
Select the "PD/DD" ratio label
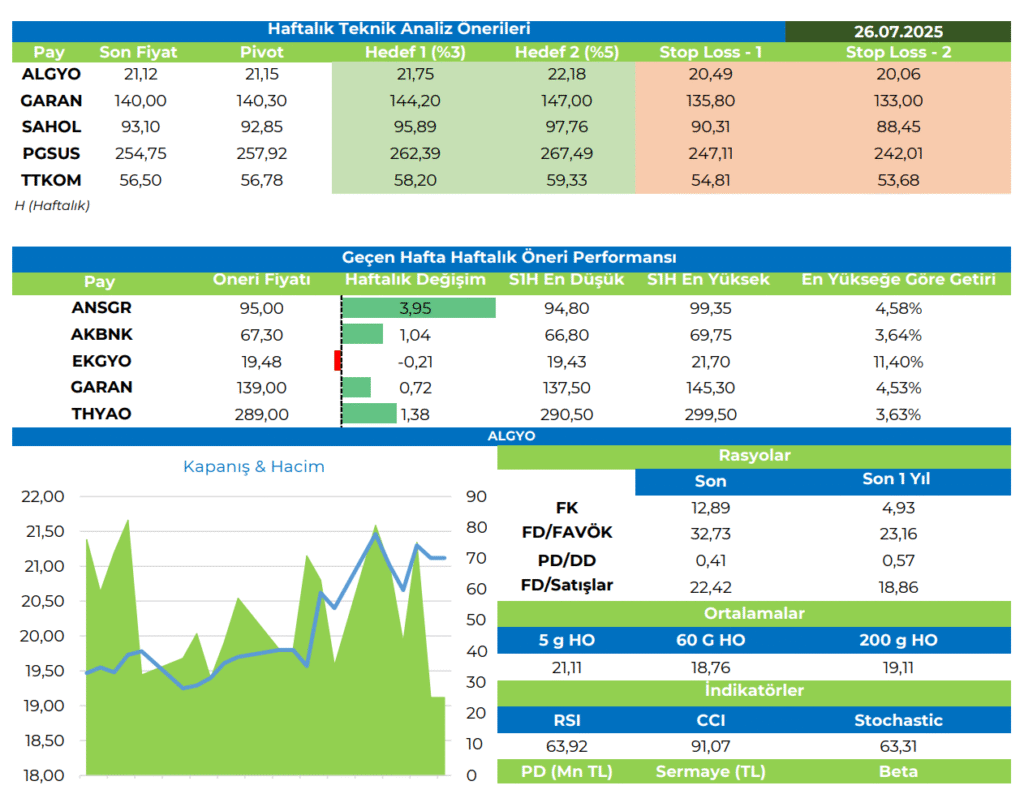(567, 560)
